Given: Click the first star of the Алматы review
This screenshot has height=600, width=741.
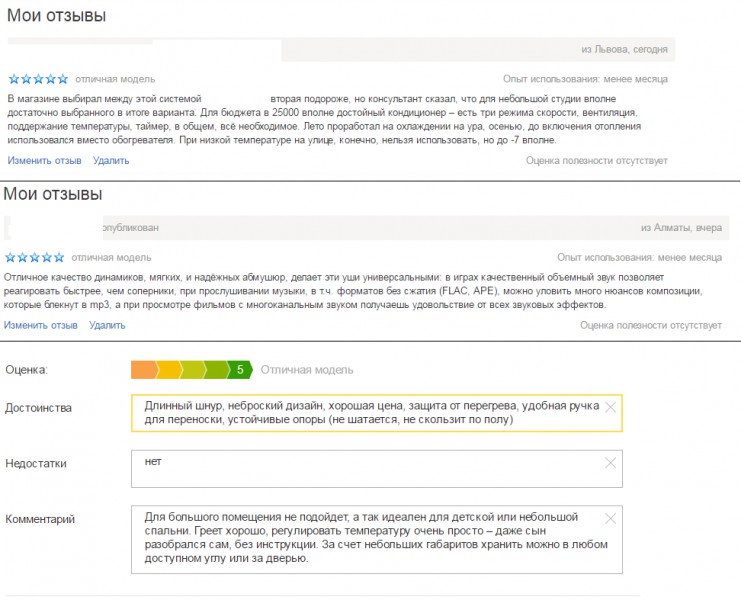Looking at the screenshot, I should [x=9, y=257].
